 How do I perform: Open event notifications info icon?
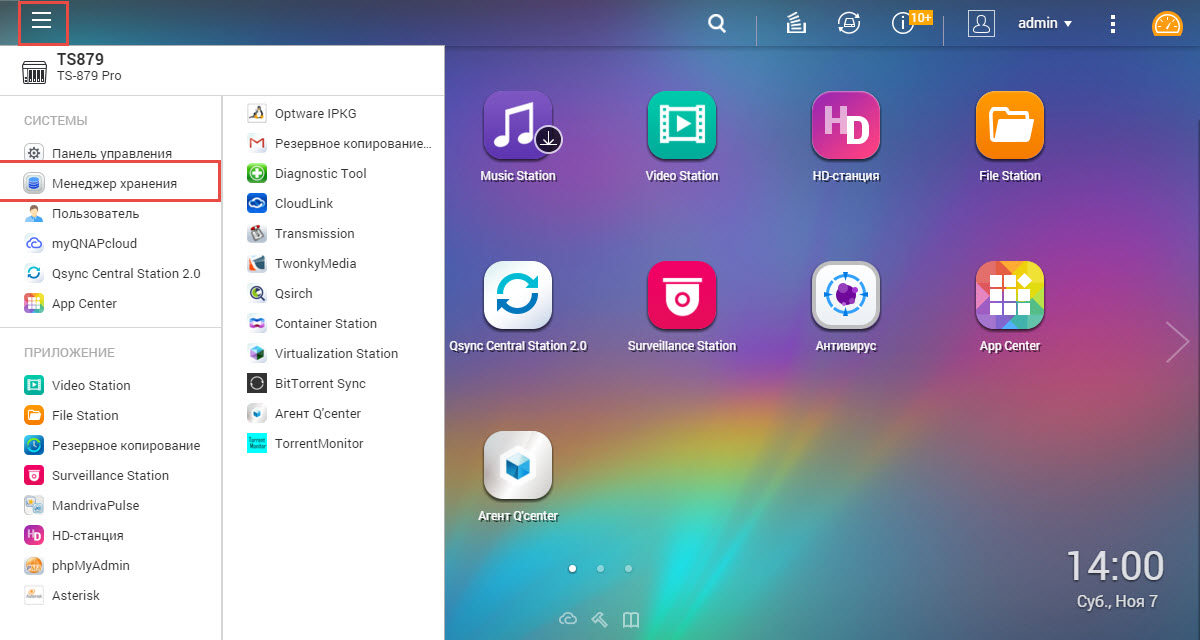pyautogui.click(x=902, y=23)
